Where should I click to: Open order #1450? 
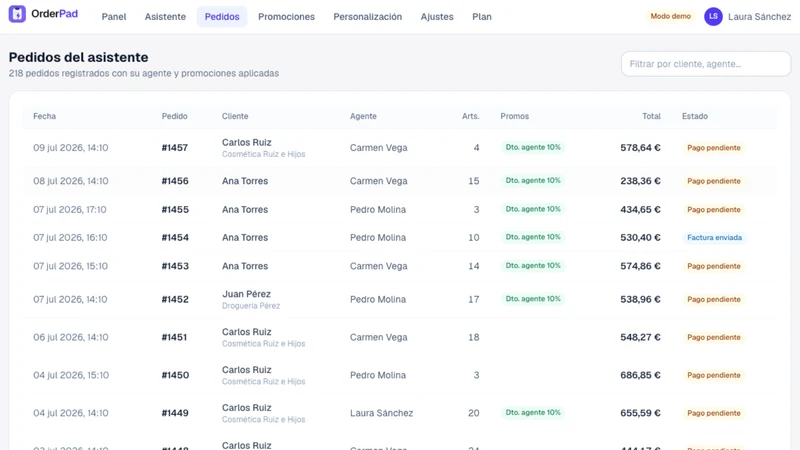coord(175,375)
